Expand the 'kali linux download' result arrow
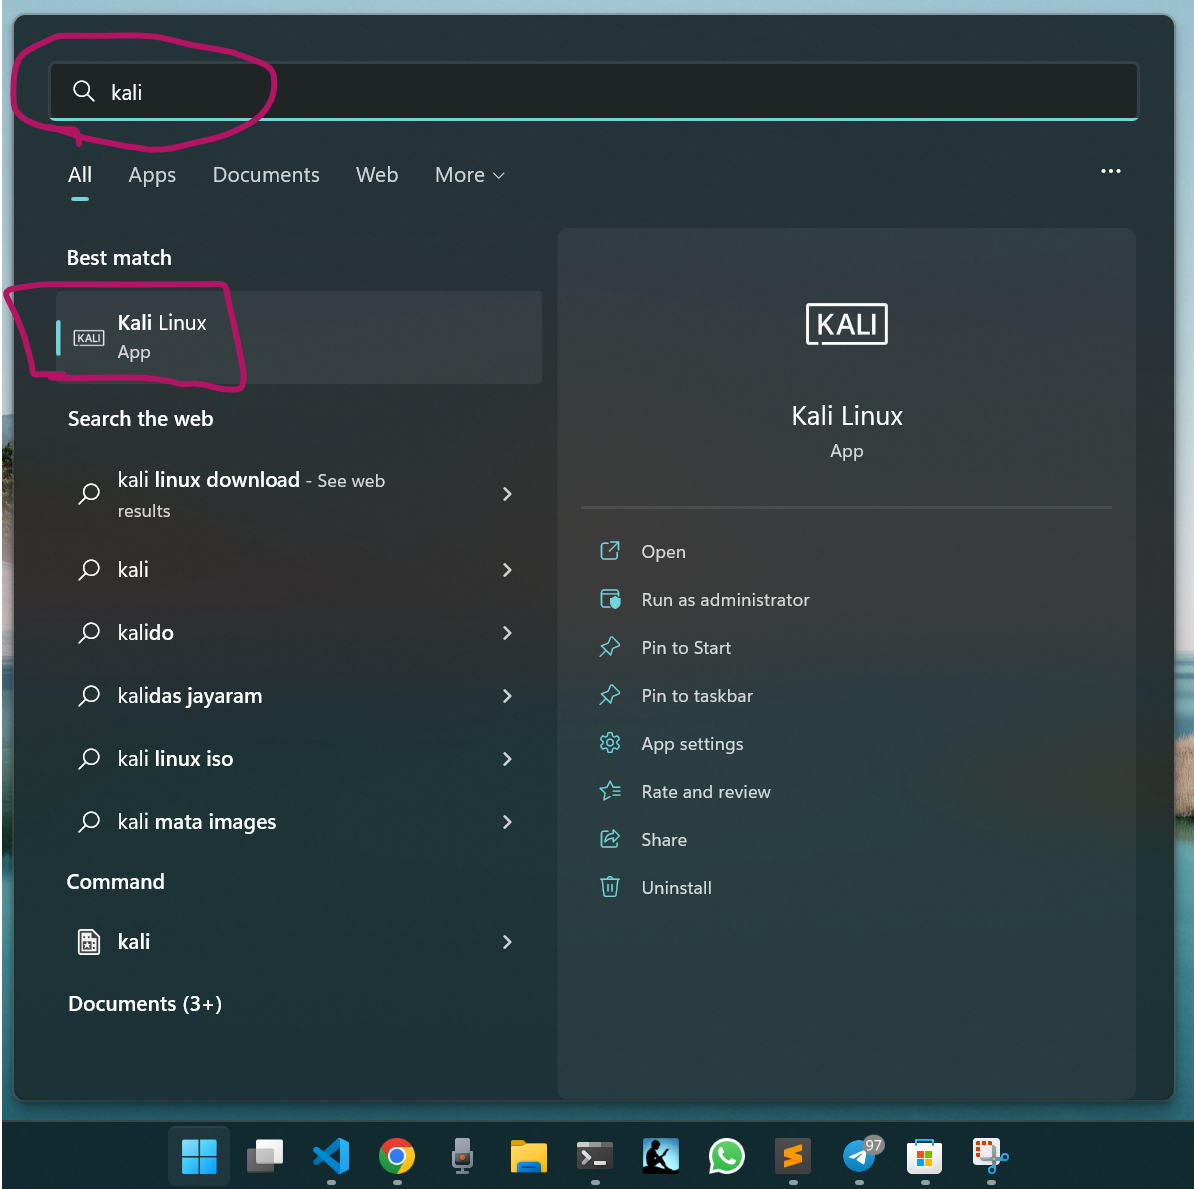Viewport: 1194px width, 1189px height. [507, 494]
